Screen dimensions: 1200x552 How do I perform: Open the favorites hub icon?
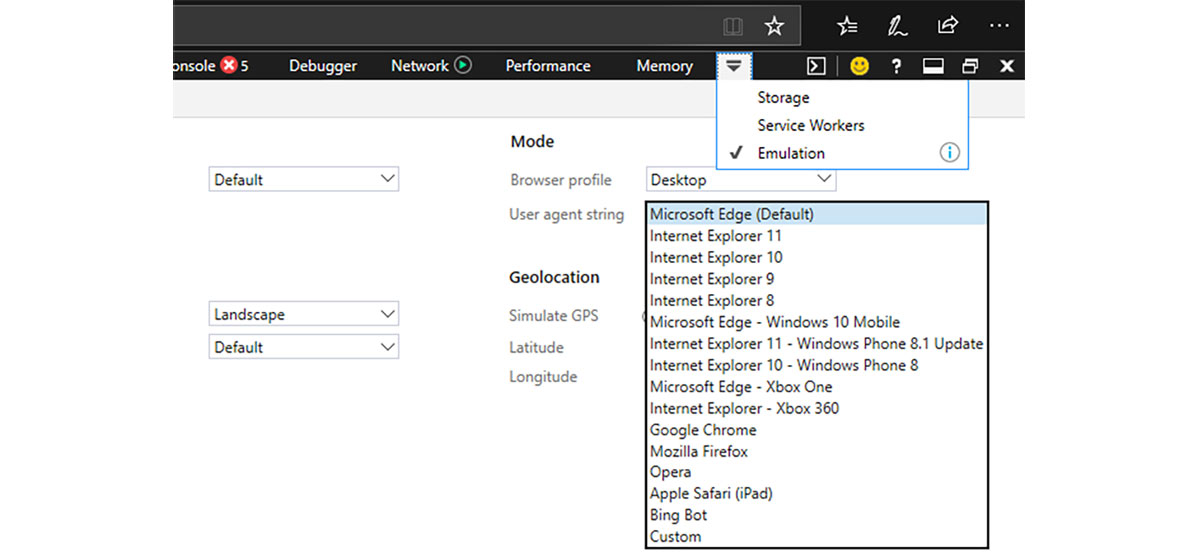click(847, 26)
